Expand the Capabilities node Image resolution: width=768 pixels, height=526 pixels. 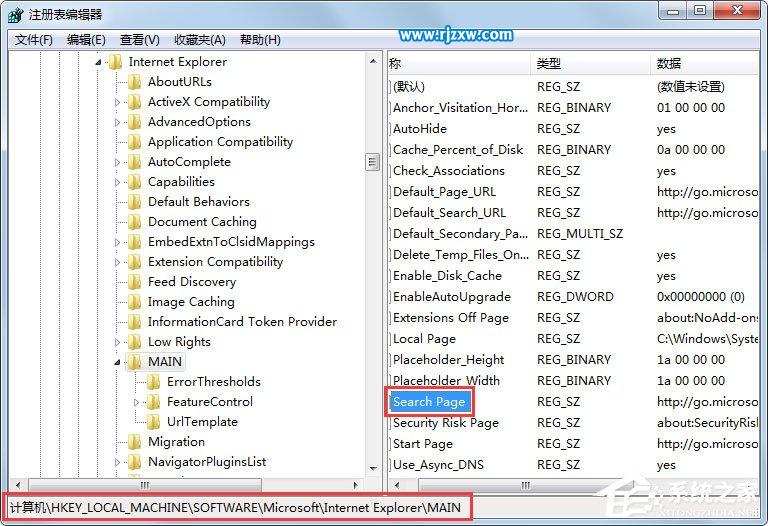pos(117,182)
